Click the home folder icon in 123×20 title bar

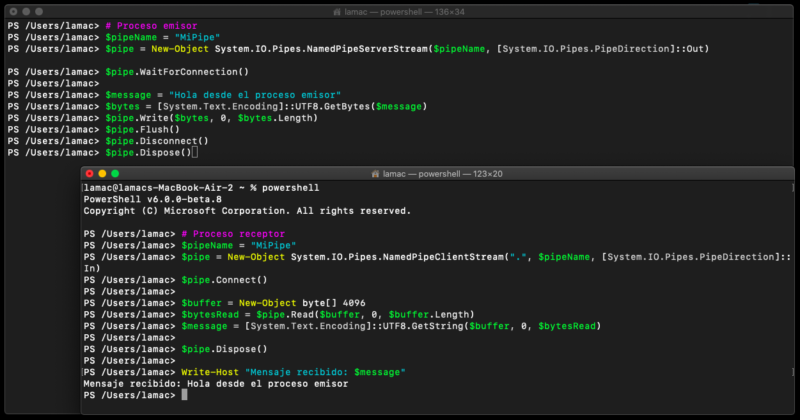tap(376, 174)
